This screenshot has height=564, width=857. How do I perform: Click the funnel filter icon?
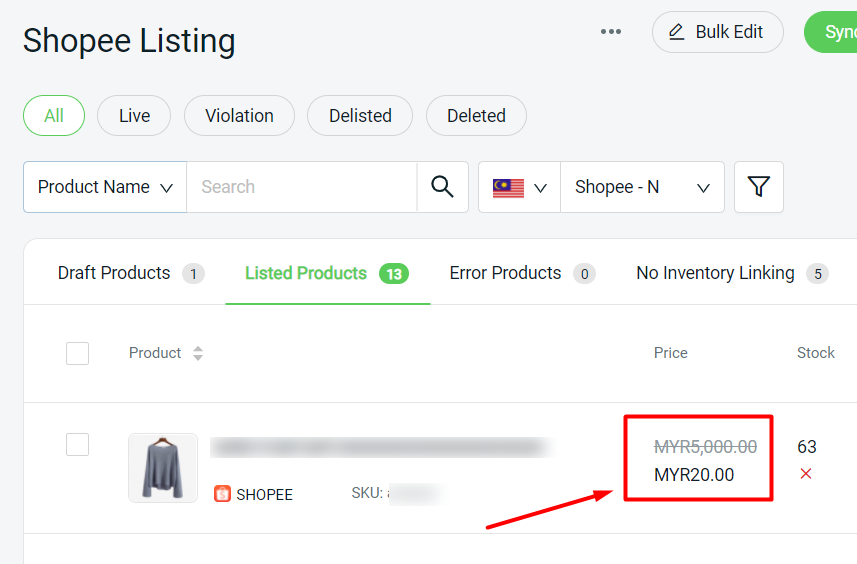(759, 187)
